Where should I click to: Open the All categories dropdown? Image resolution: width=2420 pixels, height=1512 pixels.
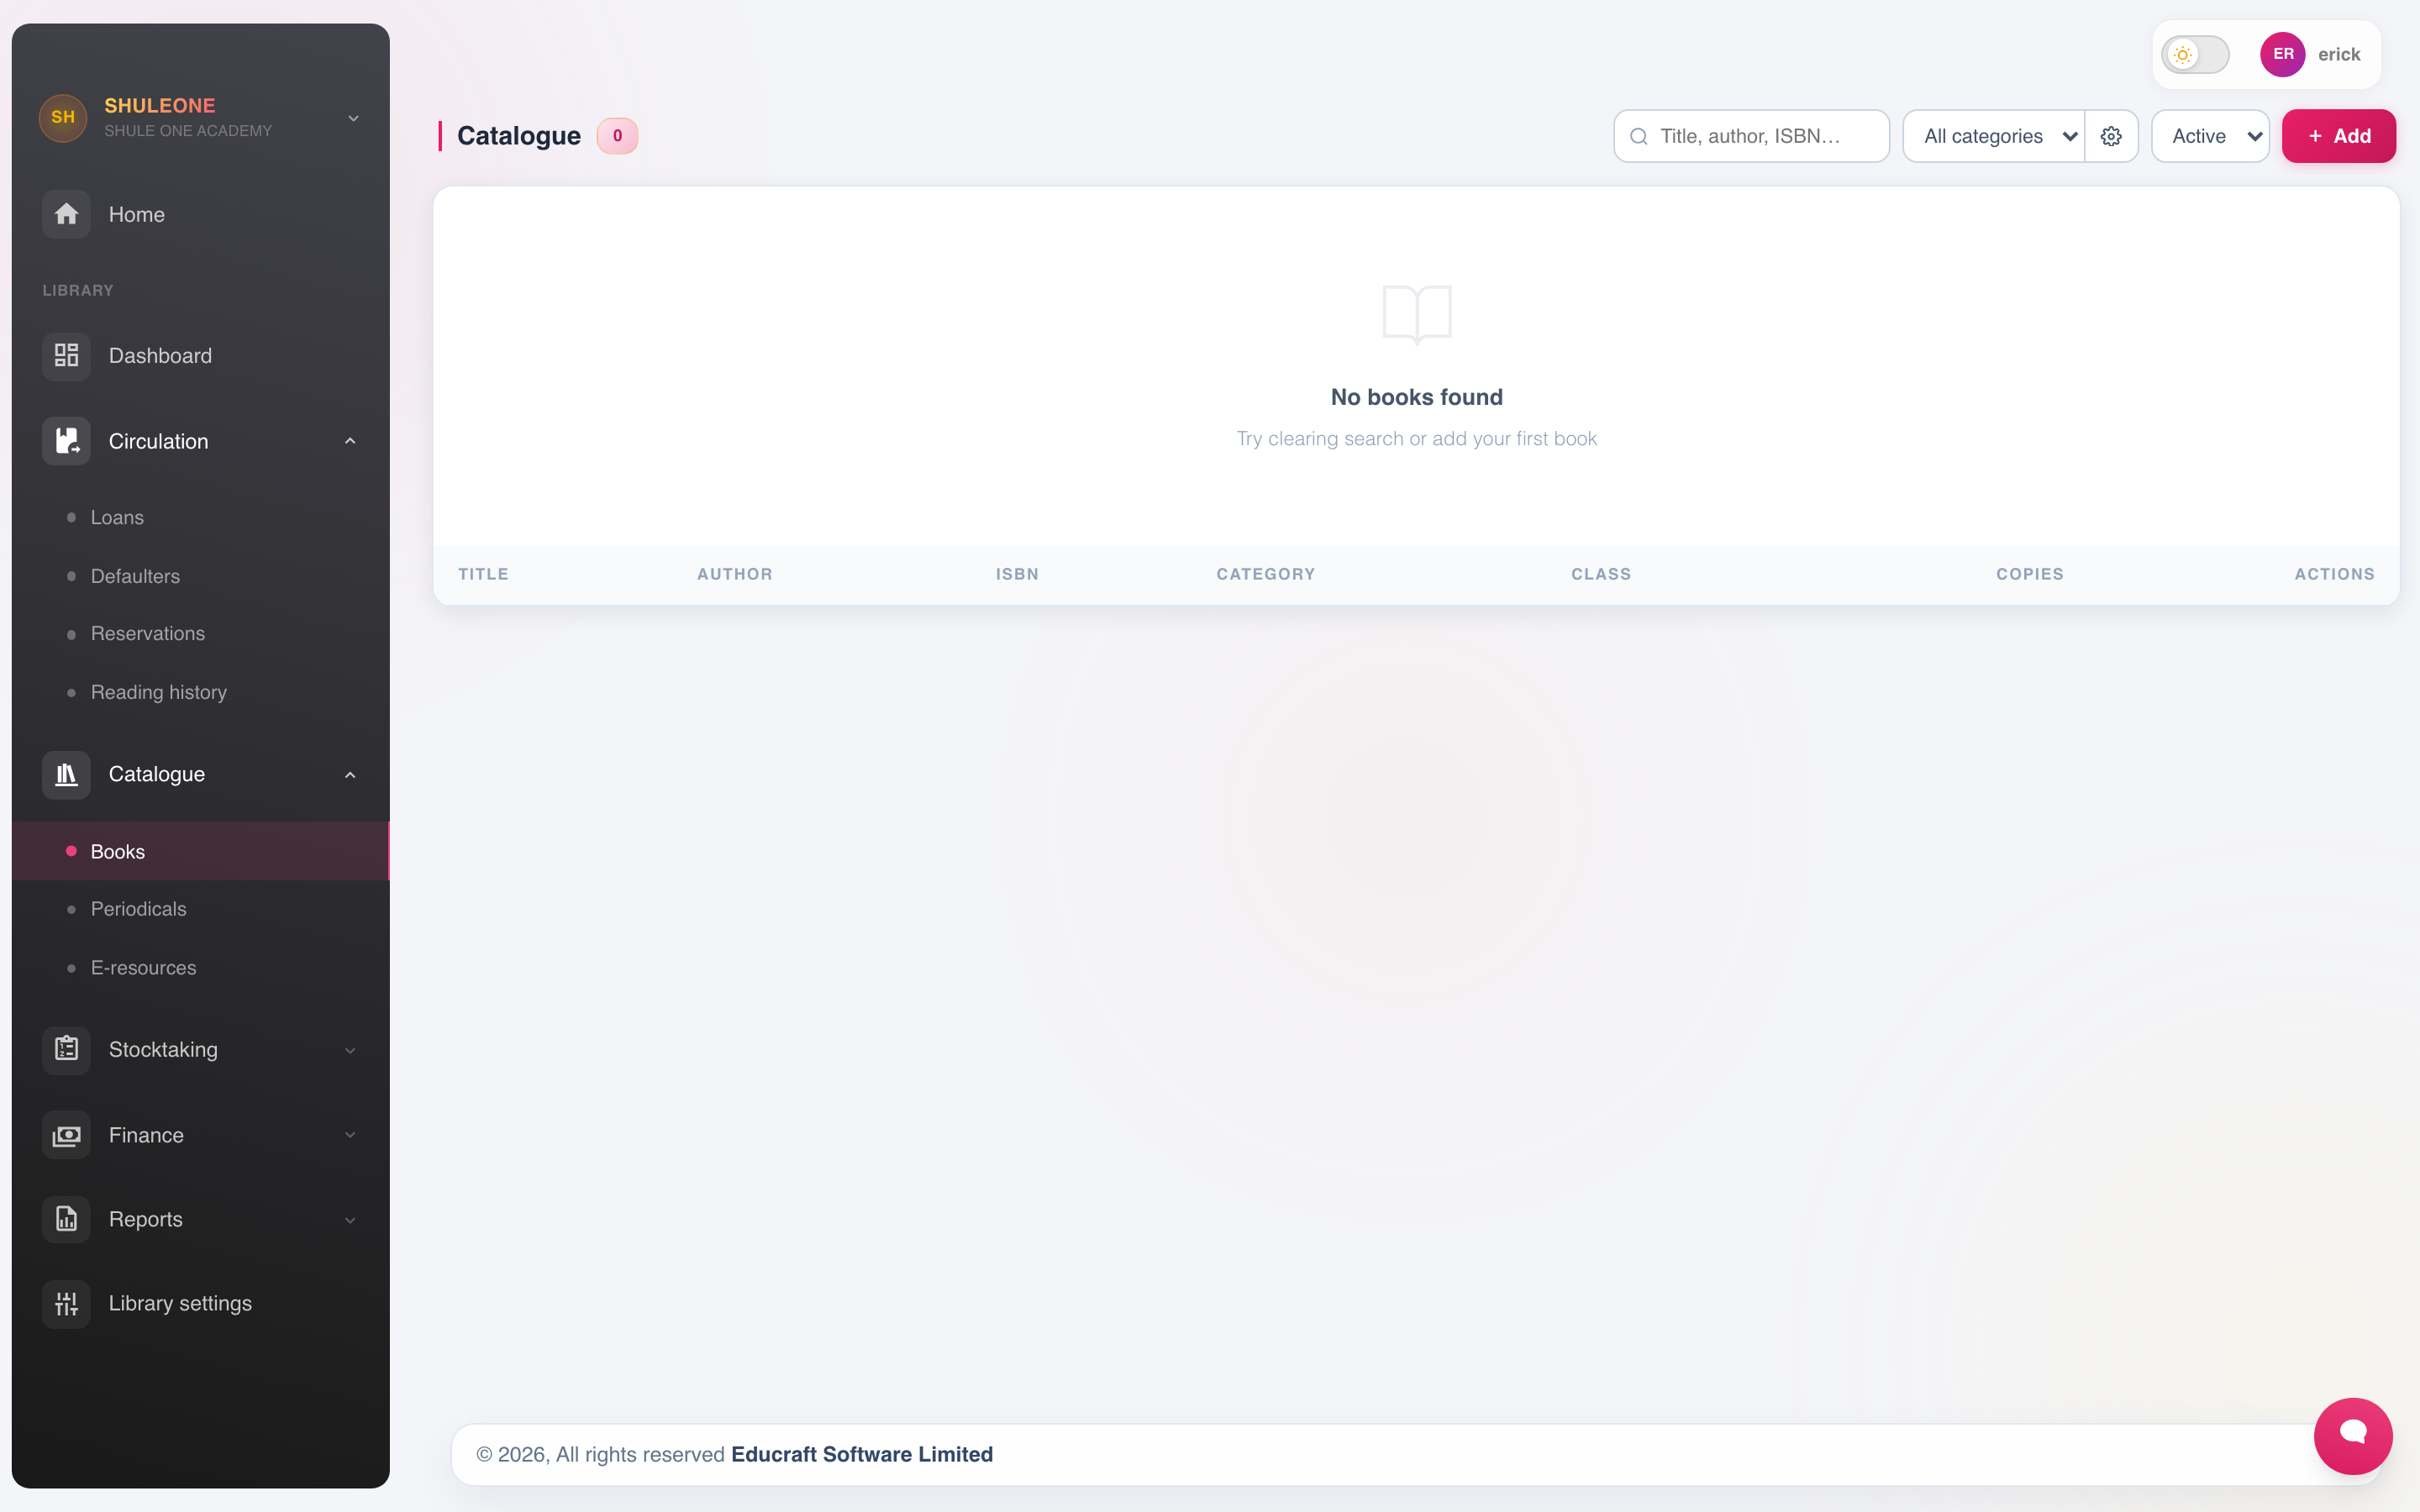[x=1993, y=136]
